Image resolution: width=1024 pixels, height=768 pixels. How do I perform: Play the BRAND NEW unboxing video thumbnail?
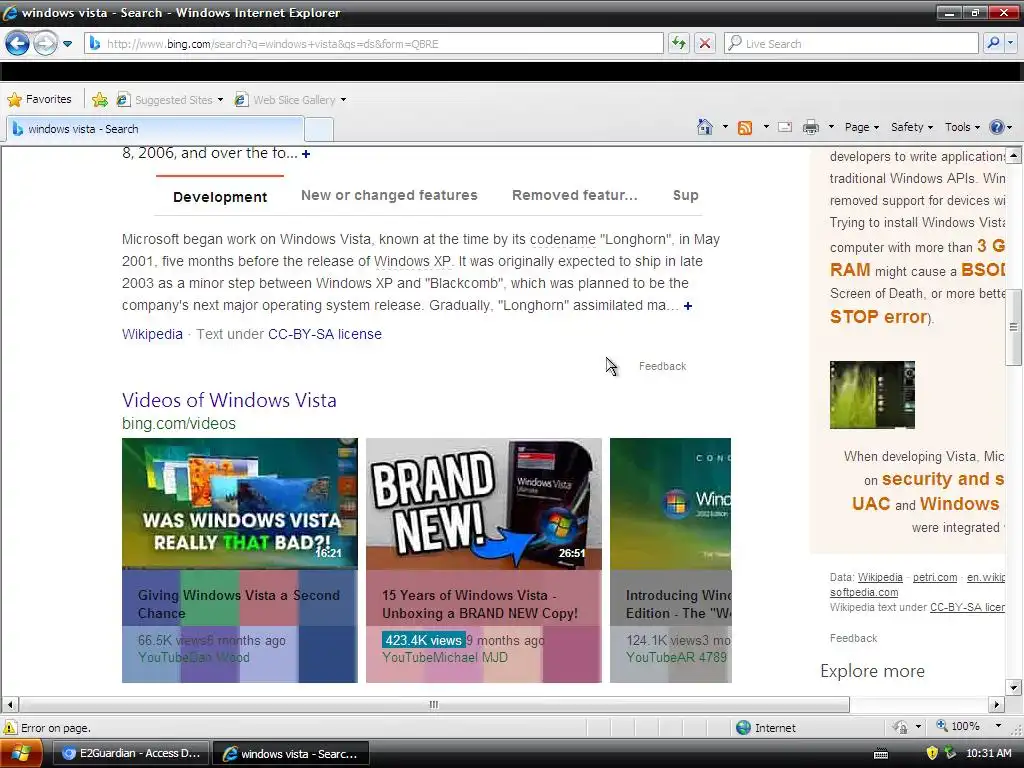coord(483,504)
